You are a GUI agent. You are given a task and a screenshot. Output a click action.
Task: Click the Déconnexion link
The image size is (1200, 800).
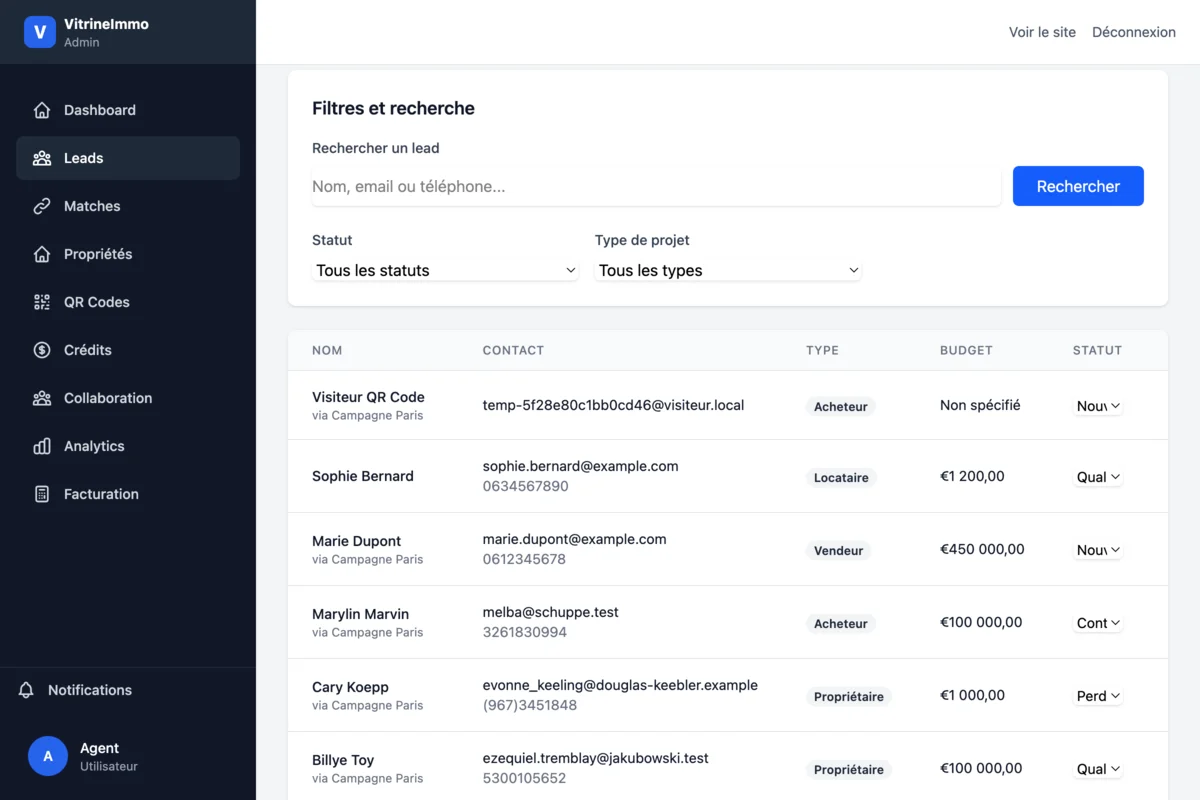pos(1133,32)
